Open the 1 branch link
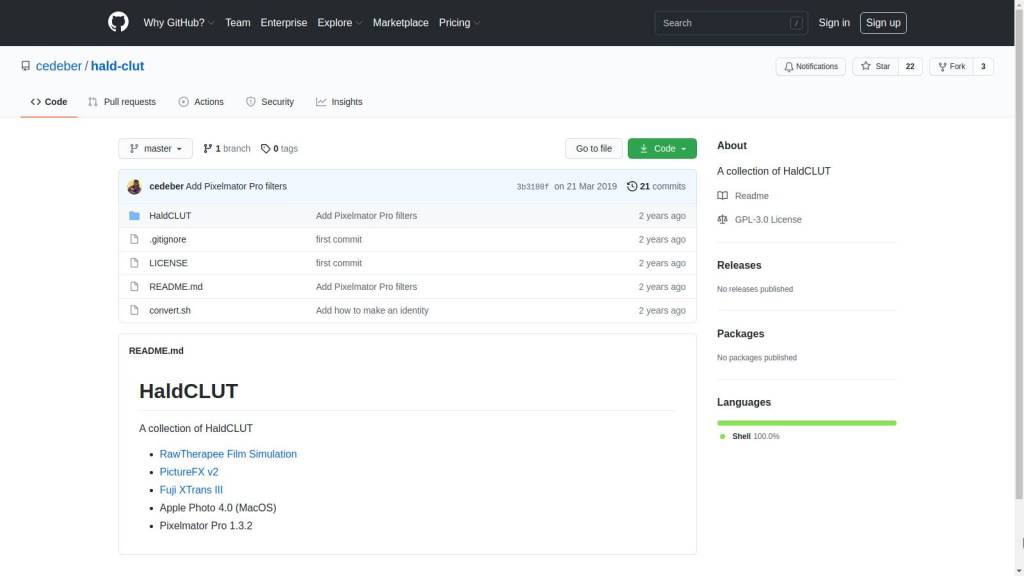 (x=227, y=148)
